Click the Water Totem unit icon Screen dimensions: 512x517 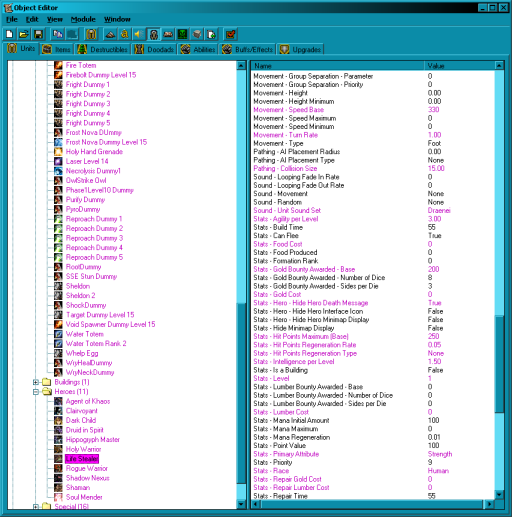point(58,334)
